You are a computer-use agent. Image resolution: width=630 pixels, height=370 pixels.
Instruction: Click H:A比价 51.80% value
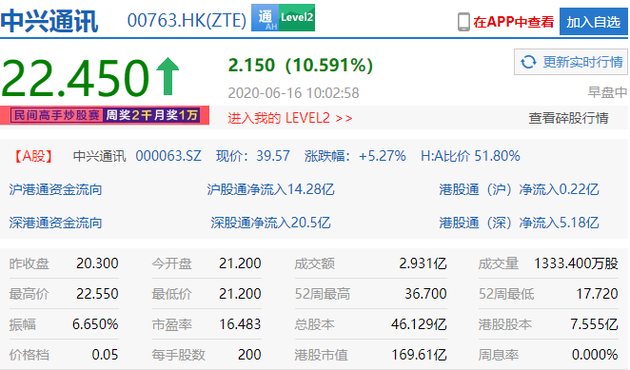[x=470, y=156]
